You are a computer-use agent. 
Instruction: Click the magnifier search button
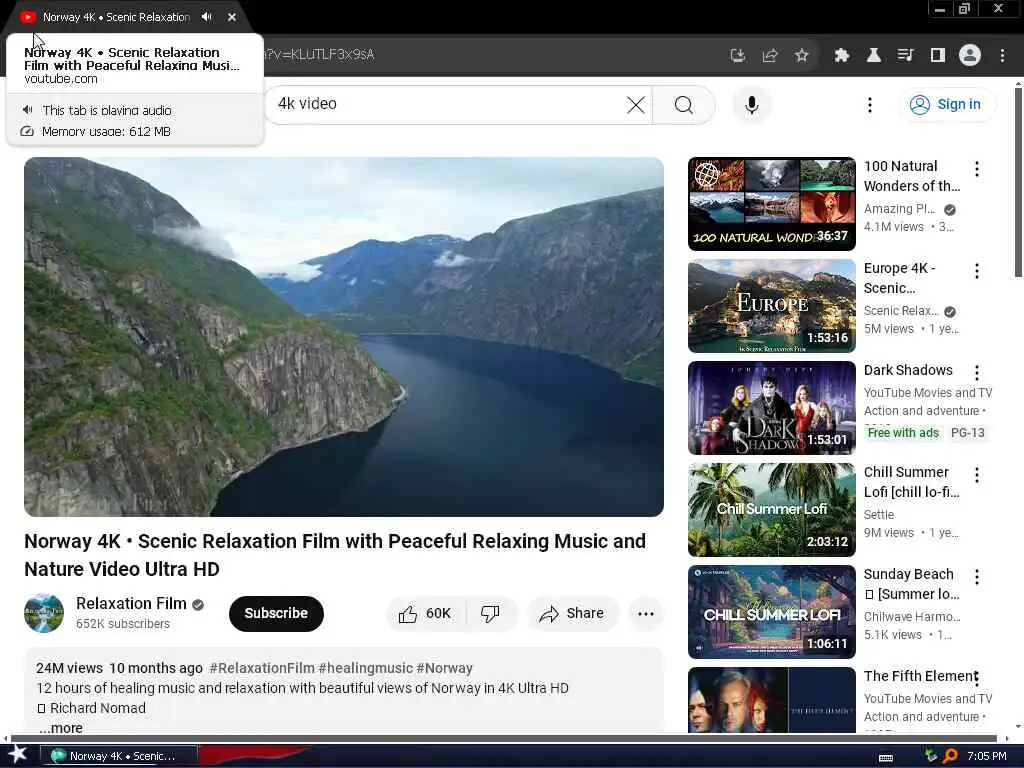tap(684, 104)
